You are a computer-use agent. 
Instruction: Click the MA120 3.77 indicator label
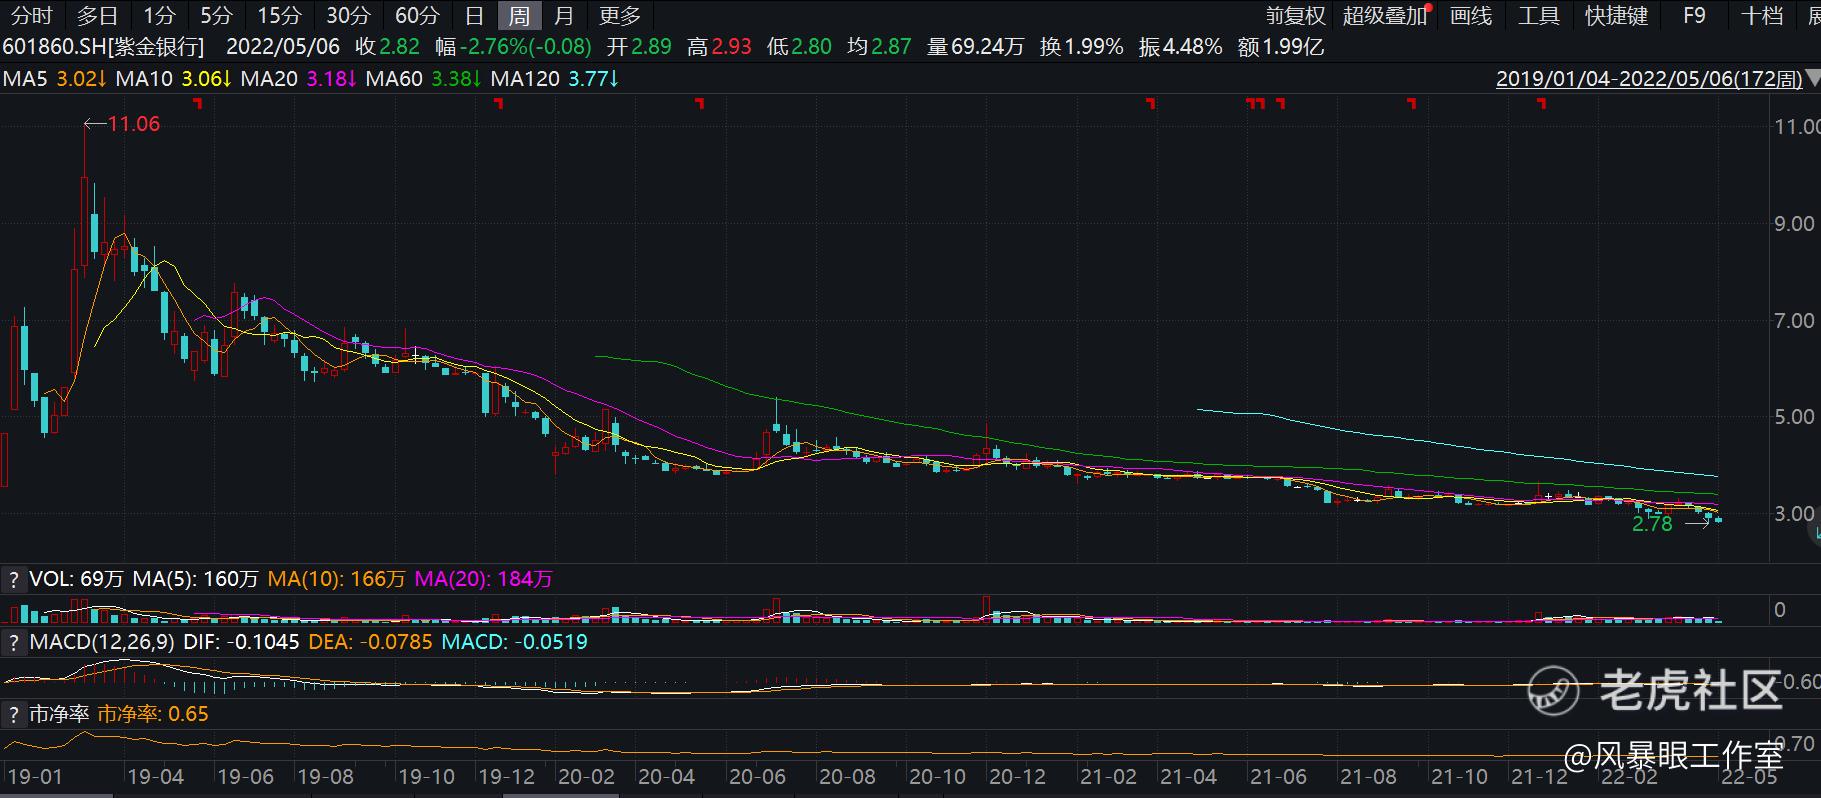(554, 79)
